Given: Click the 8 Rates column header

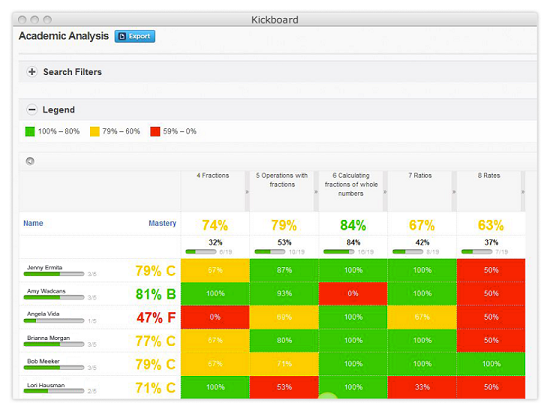Looking at the screenshot, I should click(489, 176).
